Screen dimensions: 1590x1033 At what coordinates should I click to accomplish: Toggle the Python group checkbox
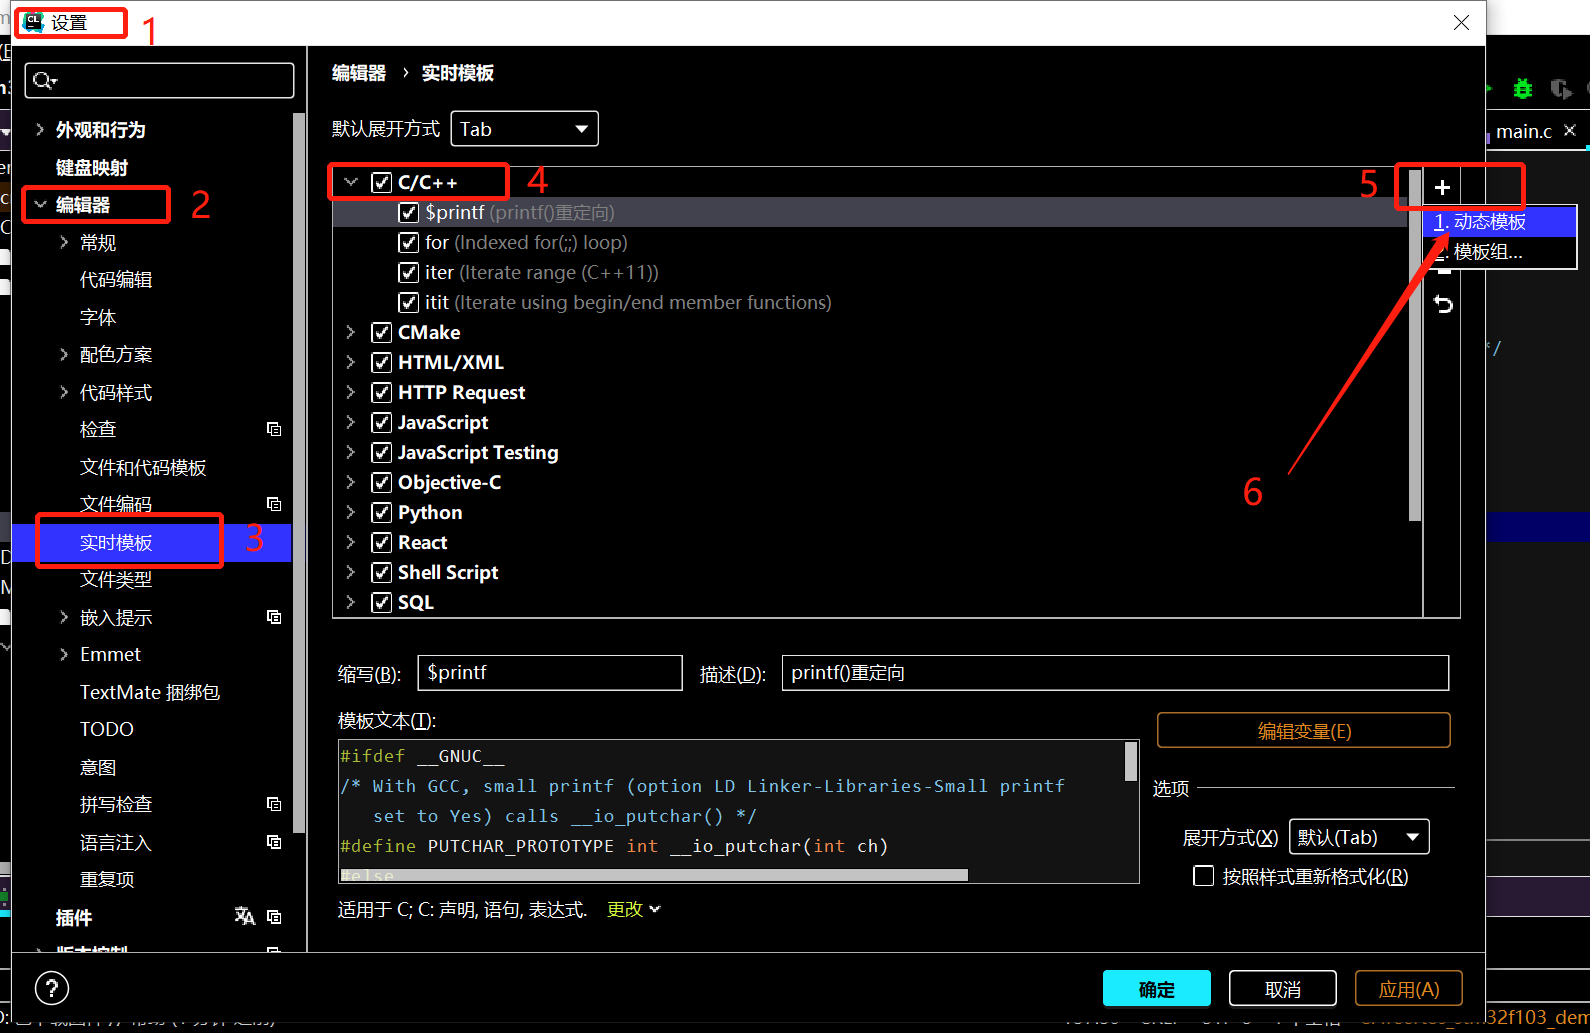(x=381, y=512)
